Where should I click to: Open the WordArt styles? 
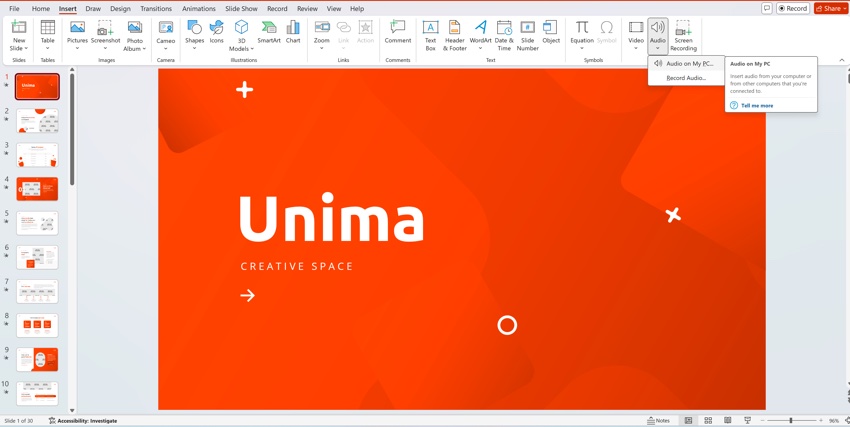480,36
